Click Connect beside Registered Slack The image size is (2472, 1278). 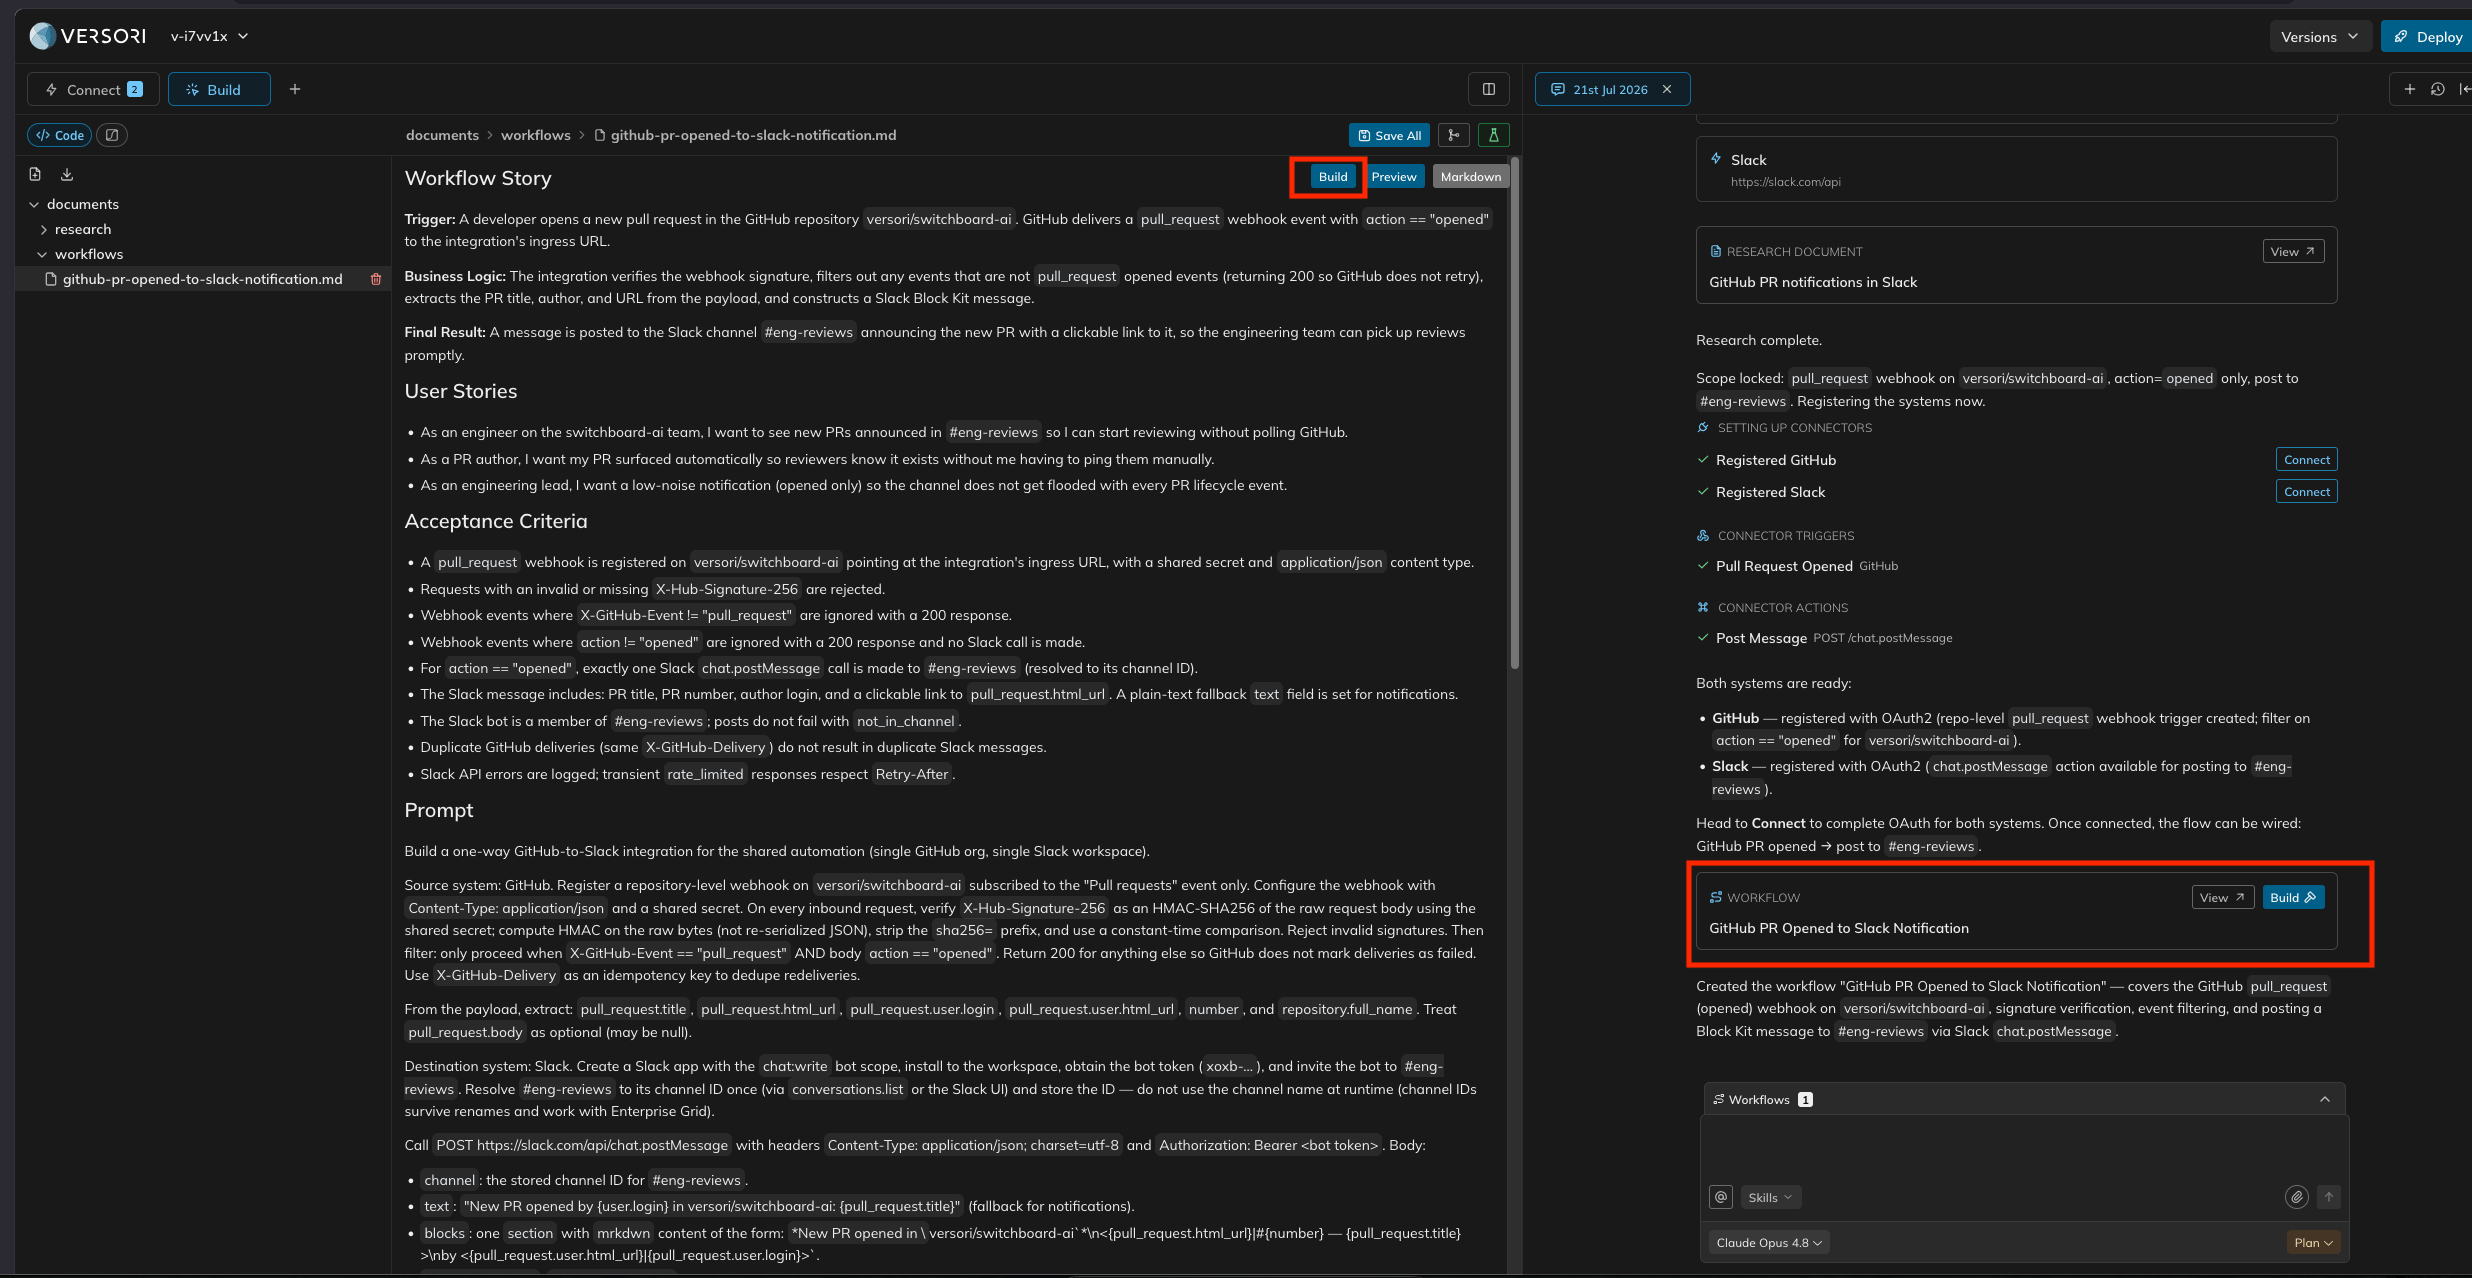click(x=2307, y=491)
